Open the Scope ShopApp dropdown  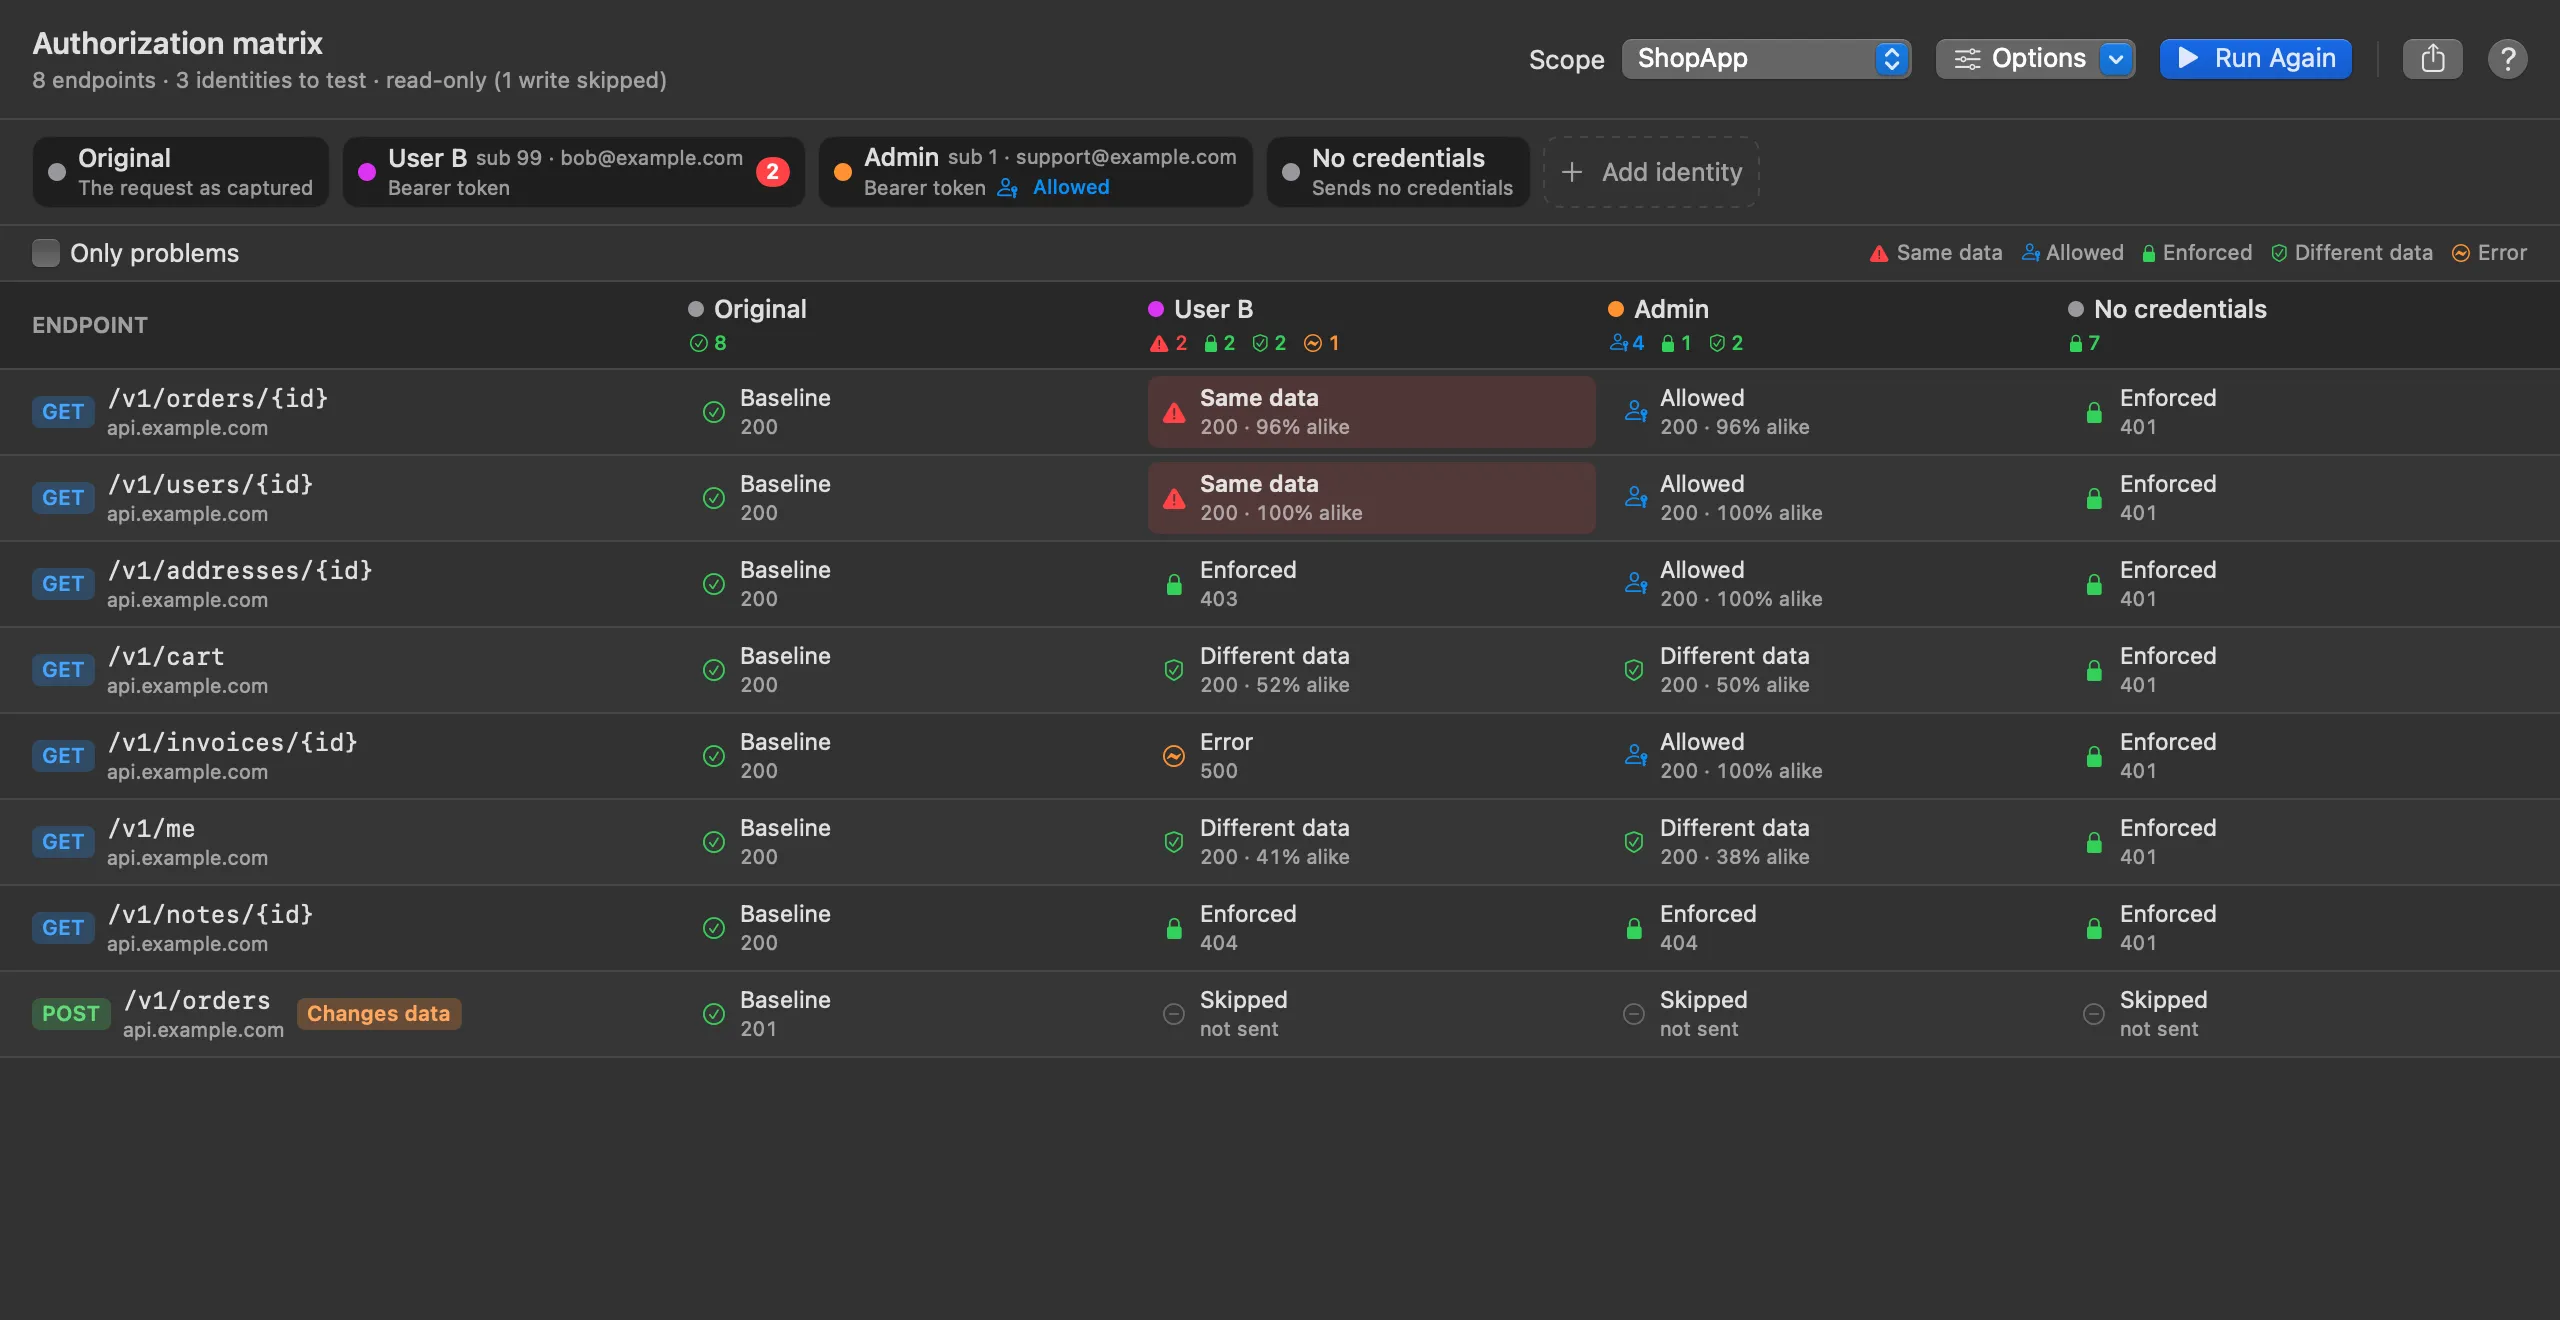tap(1766, 59)
